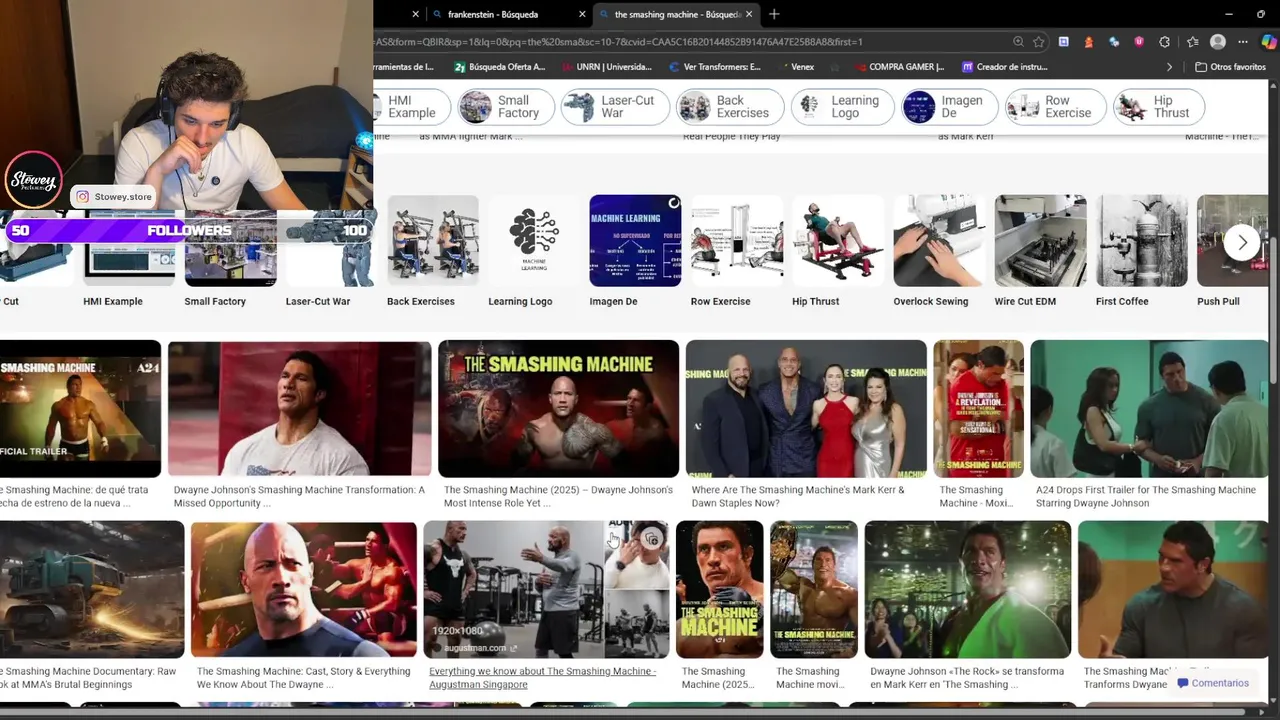Open a new browser tab
1280x720 pixels.
[774, 14]
